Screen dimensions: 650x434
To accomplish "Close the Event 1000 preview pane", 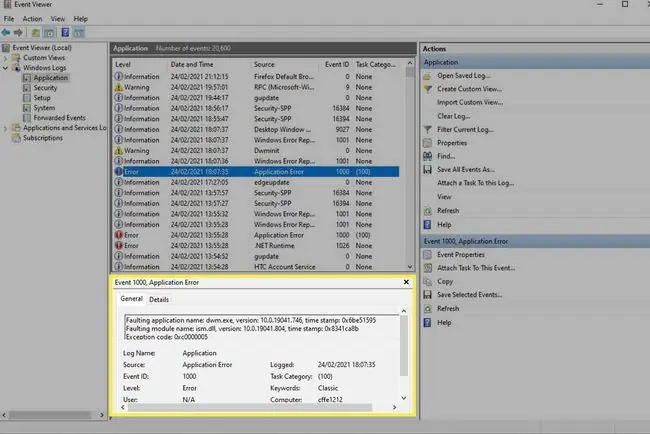I will coord(406,282).
